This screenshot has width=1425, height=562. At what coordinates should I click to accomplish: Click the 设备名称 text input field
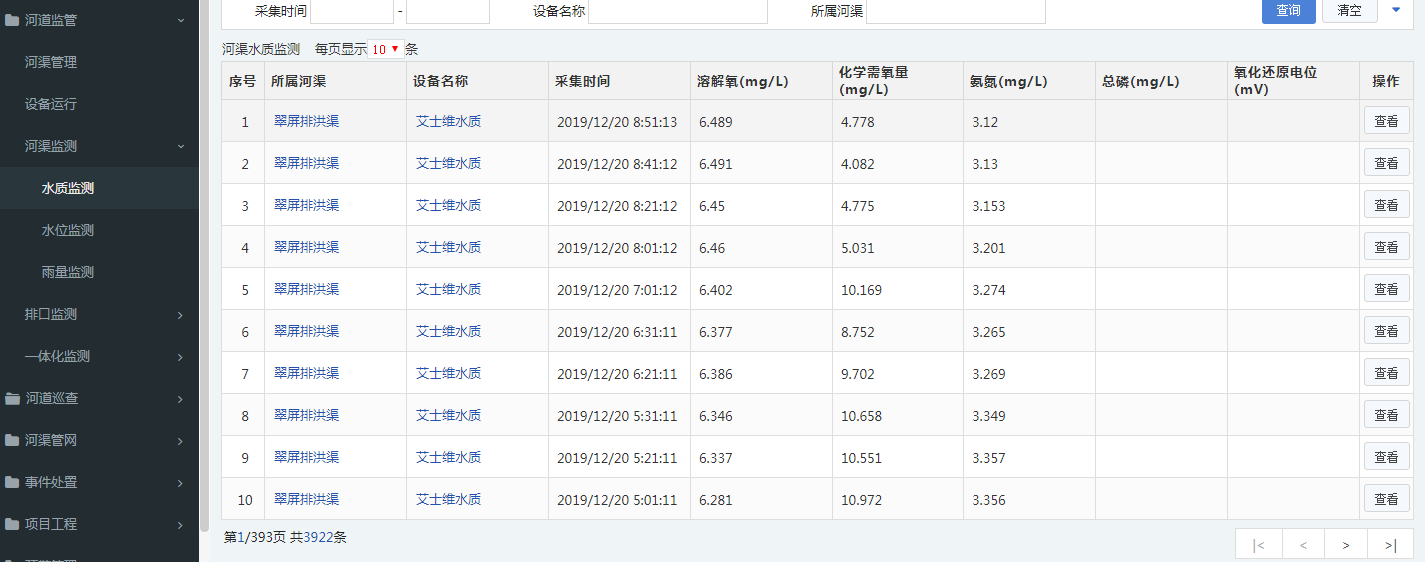click(x=677, y=11)
